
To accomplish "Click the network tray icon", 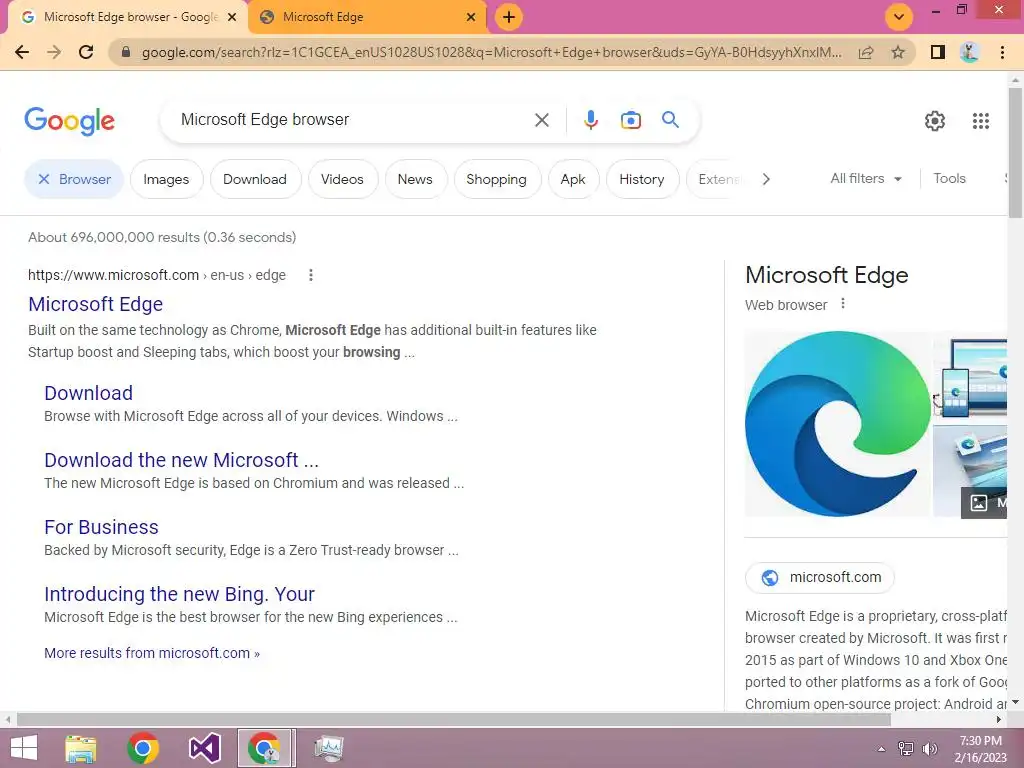I will (906, 749).
